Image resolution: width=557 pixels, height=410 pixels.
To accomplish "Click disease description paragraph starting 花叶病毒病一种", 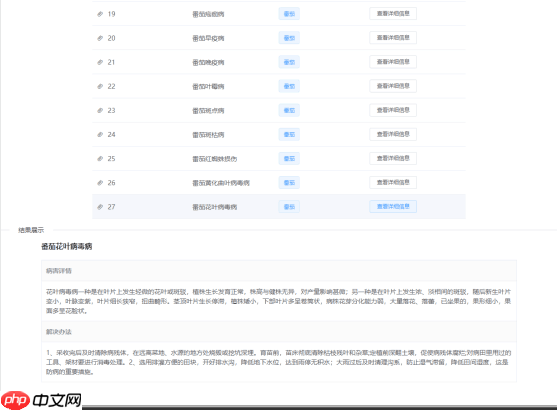I will click(278, 301).
